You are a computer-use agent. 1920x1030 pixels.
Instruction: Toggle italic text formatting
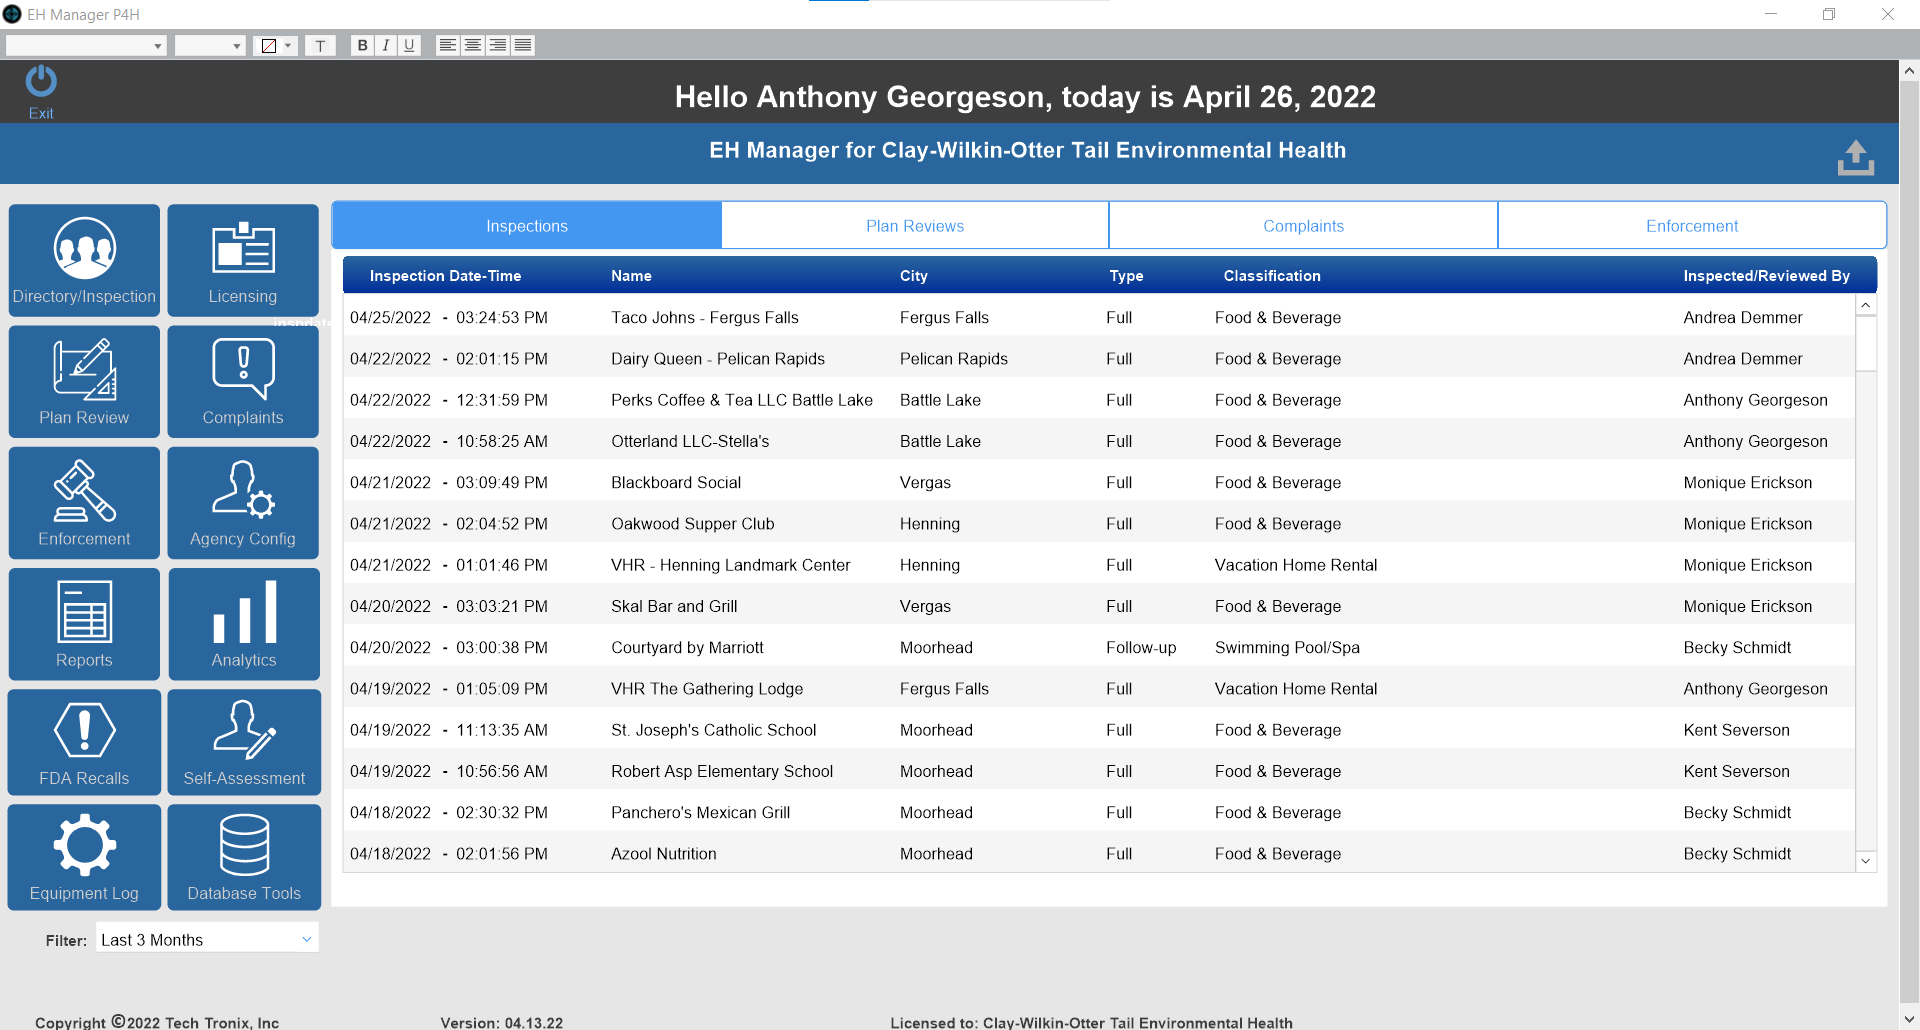pyautogui.click(x=386, y=45)
